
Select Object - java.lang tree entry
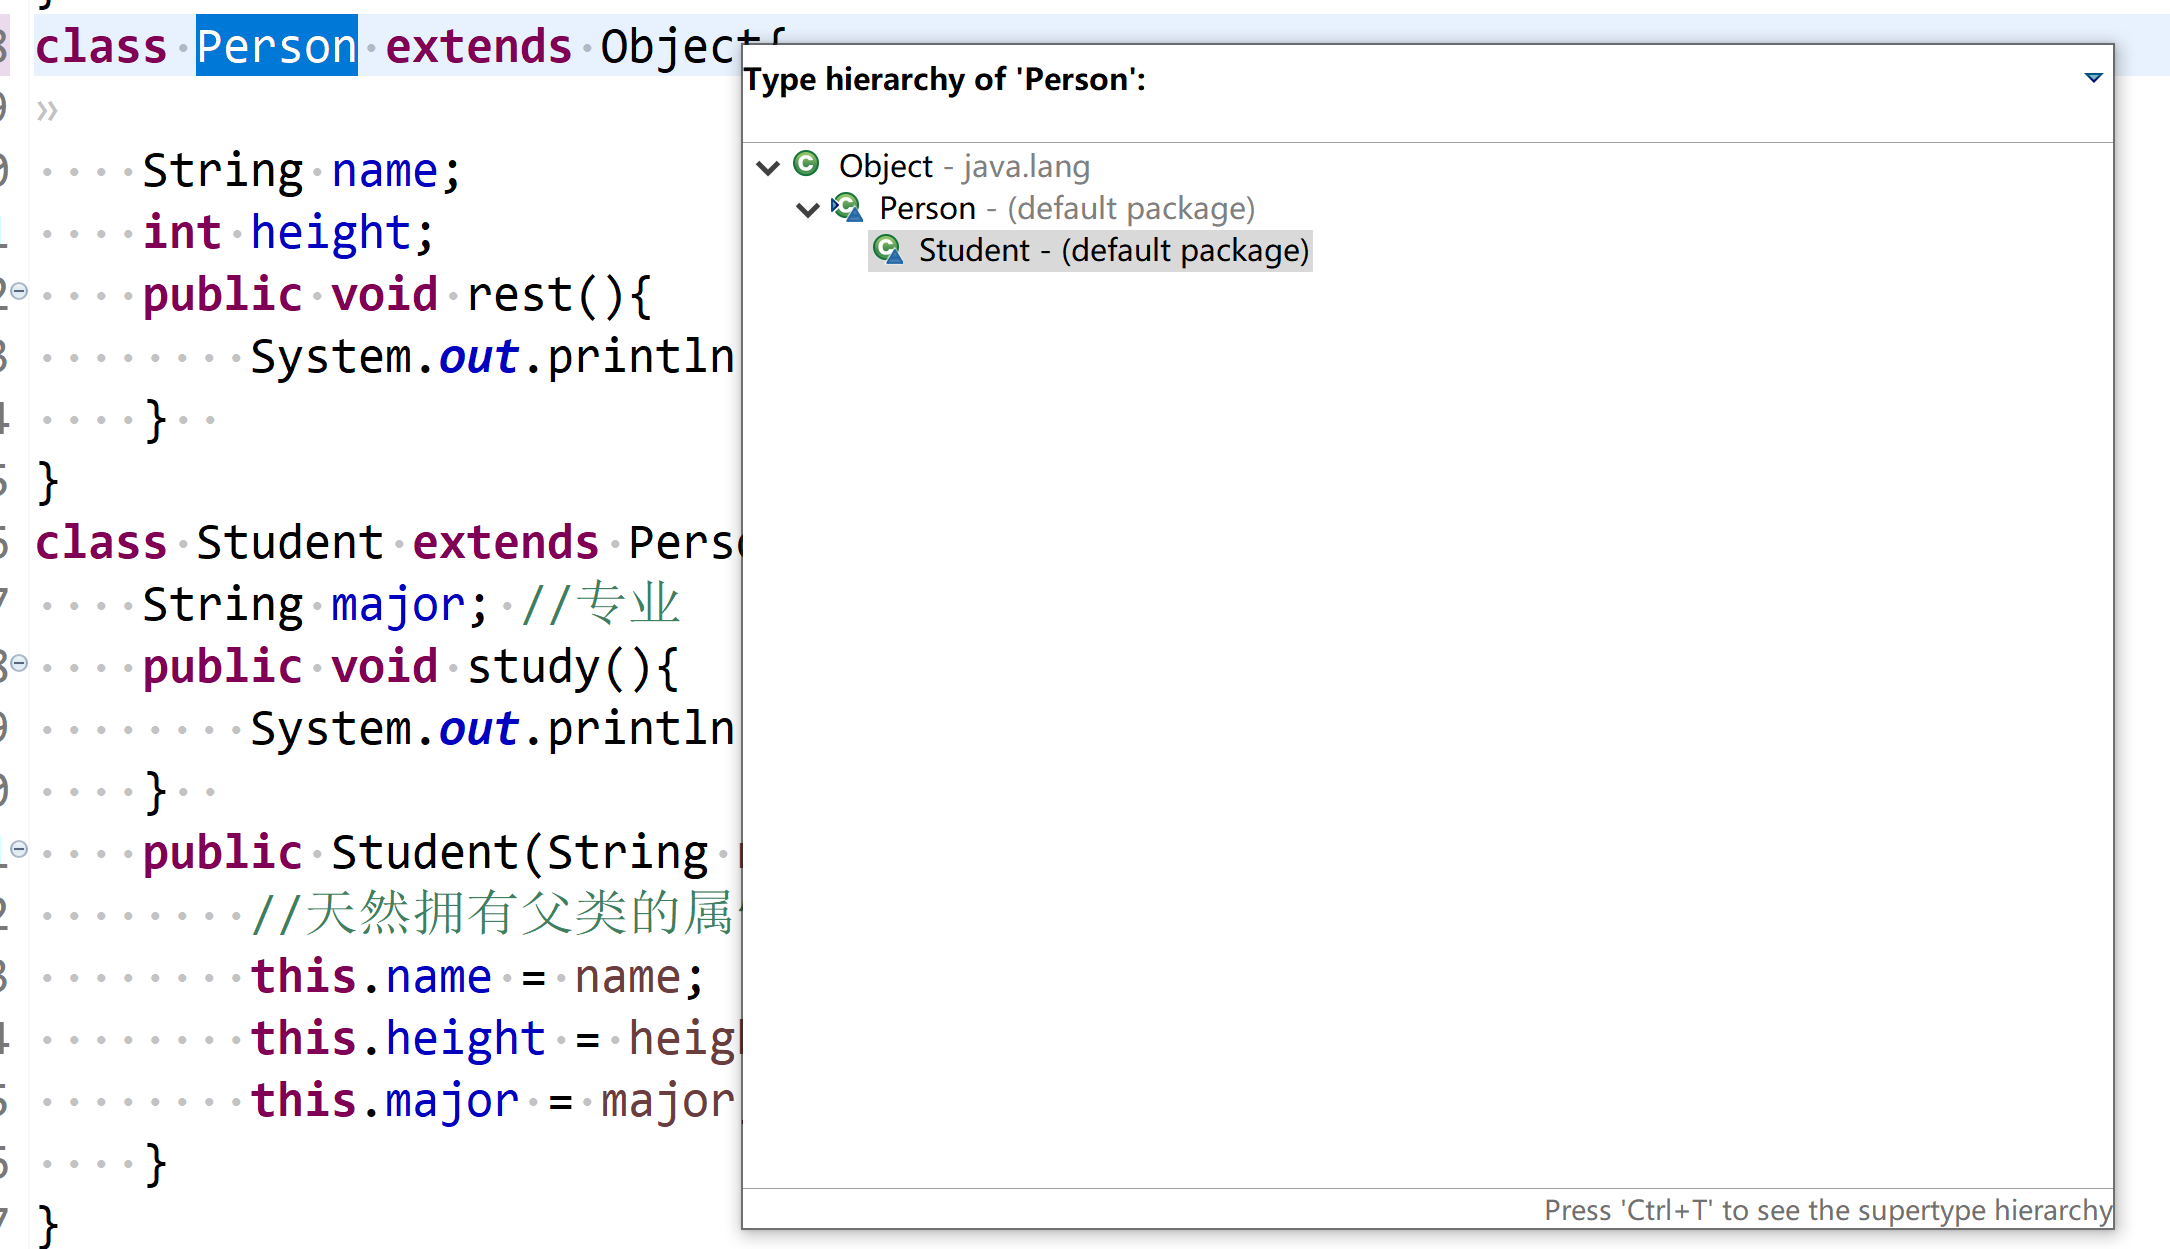pos(963,166)
